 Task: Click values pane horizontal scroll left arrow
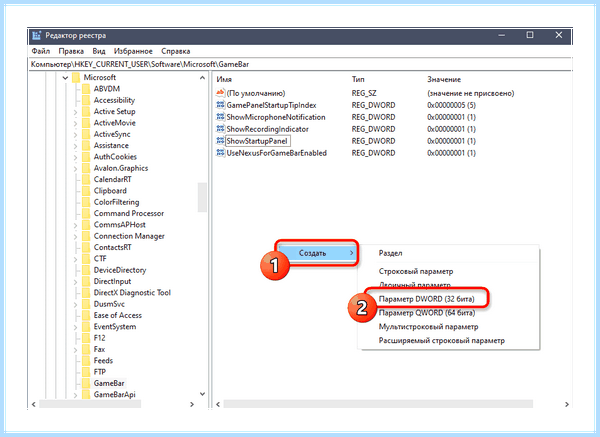coord(218,404)
